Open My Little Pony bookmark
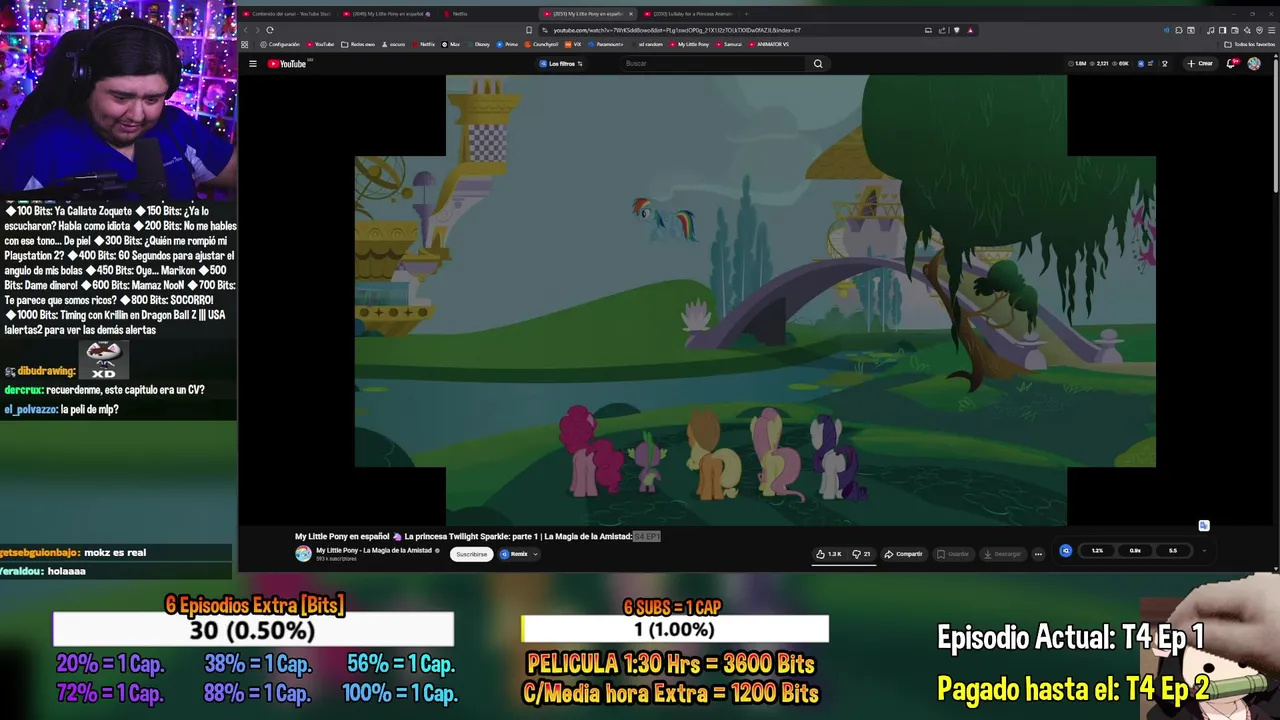 pos(690,44)
